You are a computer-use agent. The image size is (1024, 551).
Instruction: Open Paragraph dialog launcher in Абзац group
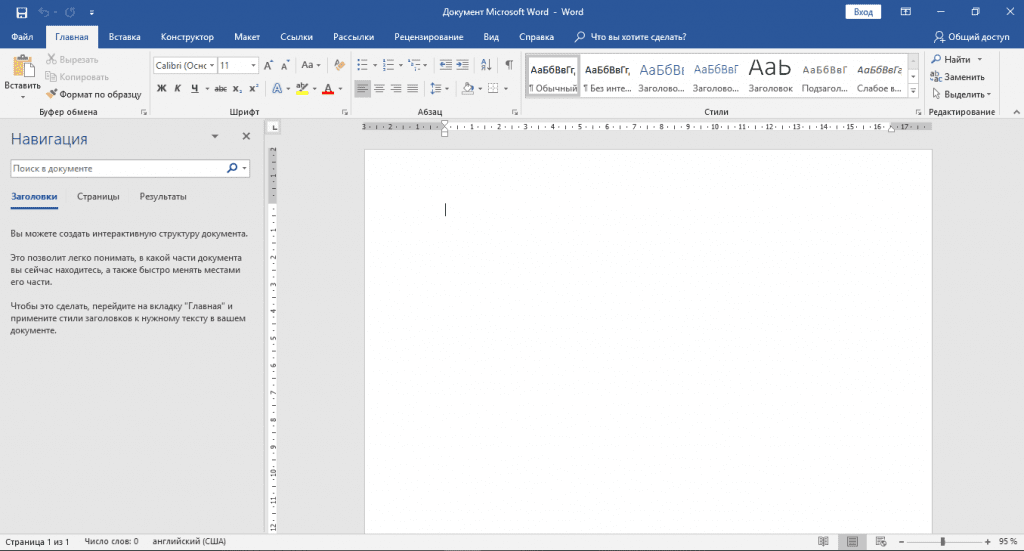(515, 112)
